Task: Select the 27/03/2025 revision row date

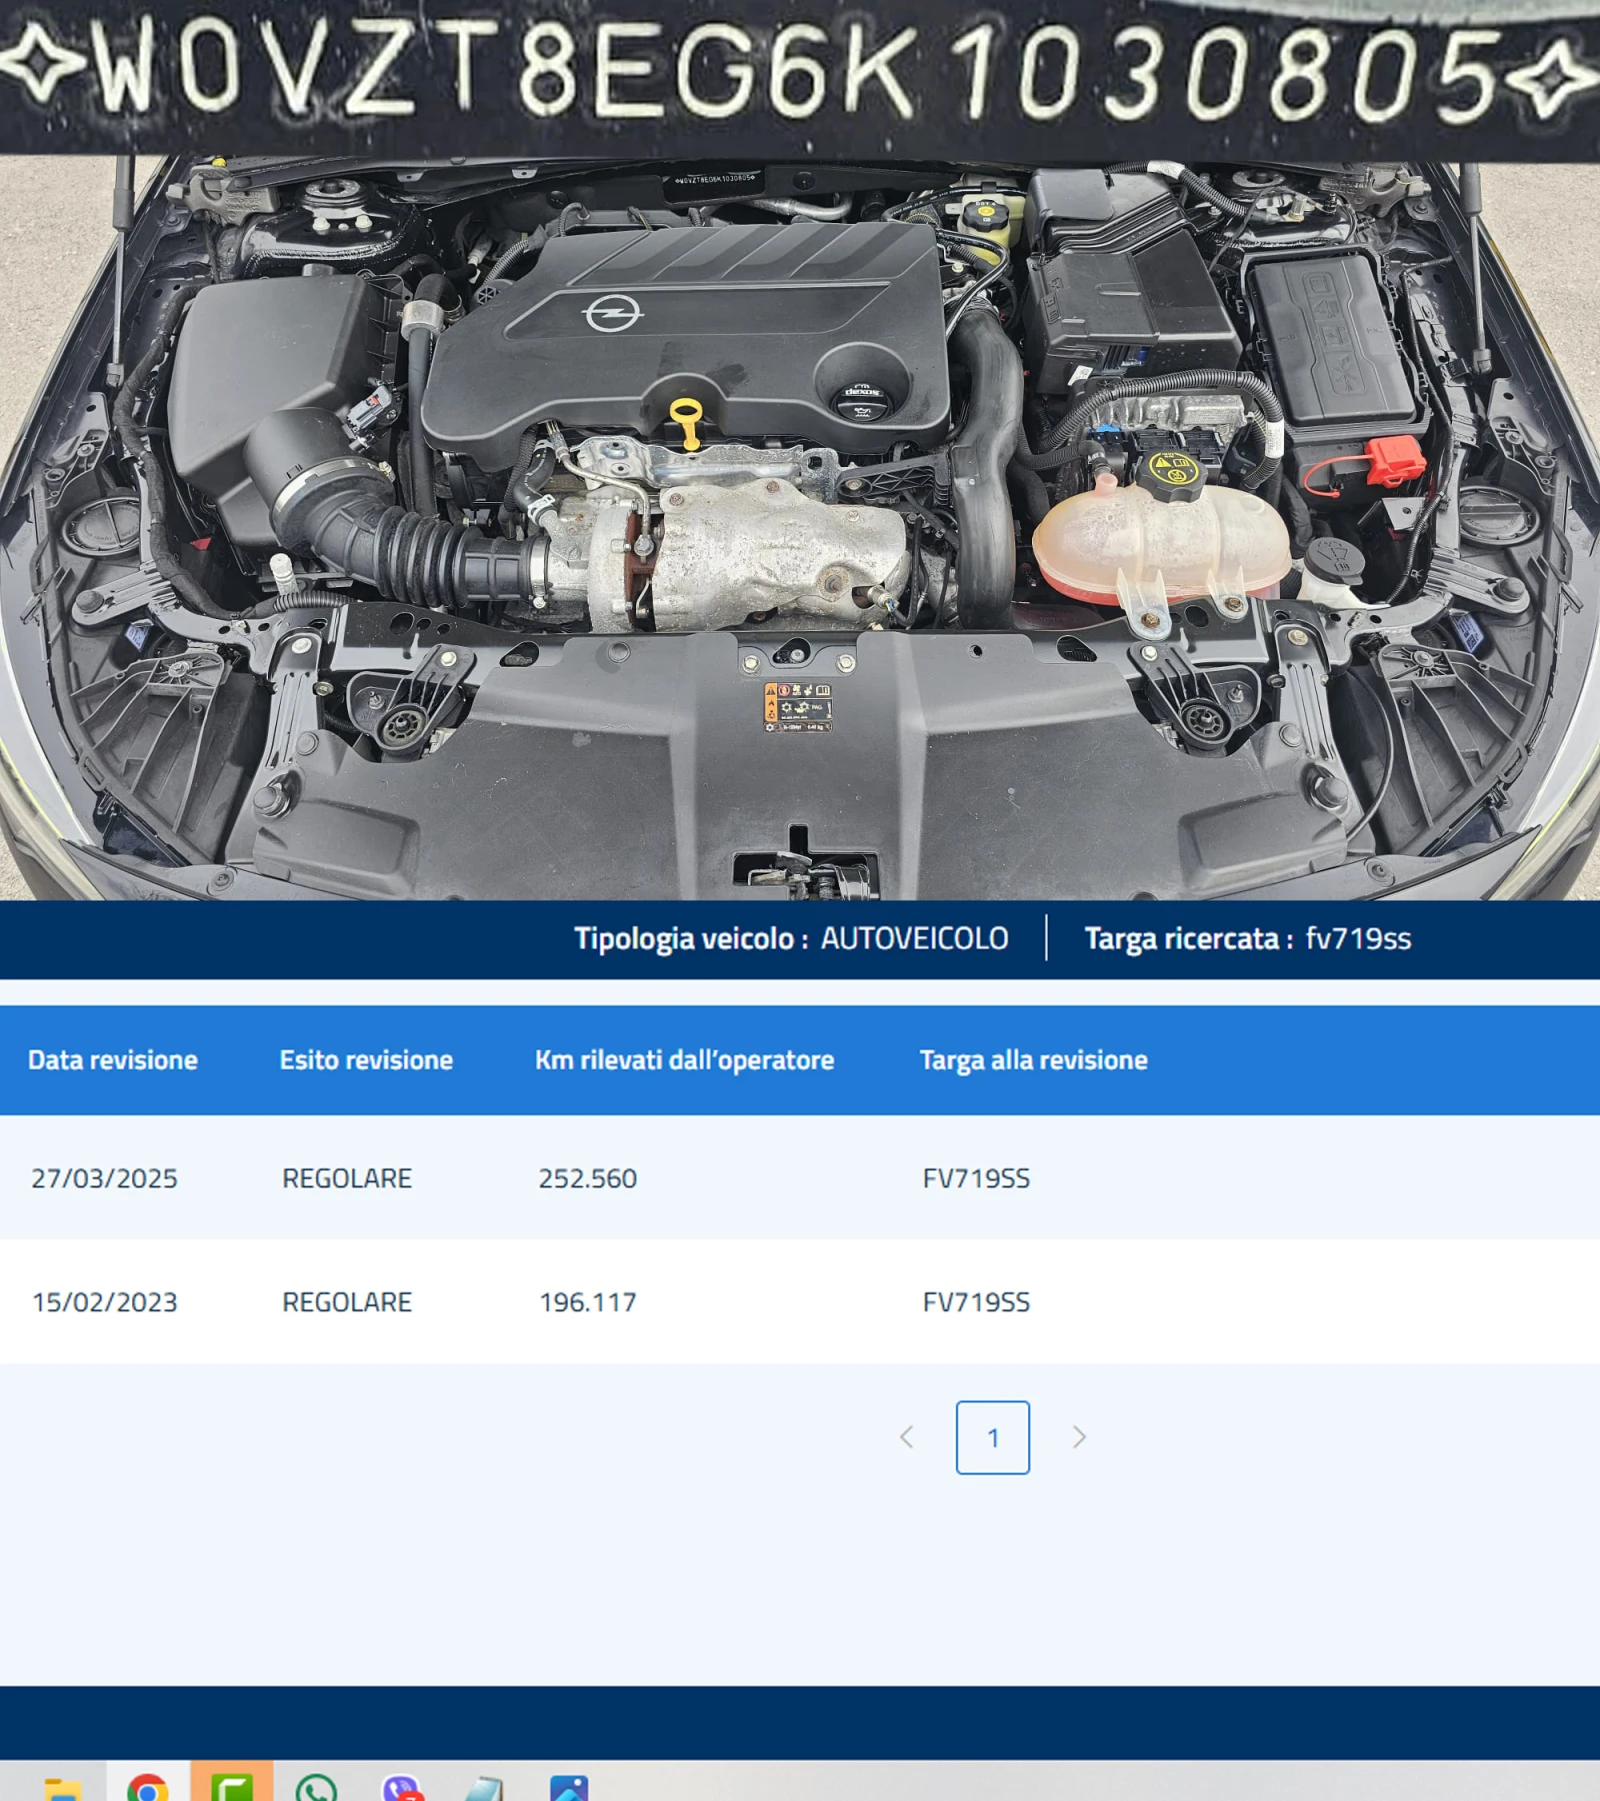Action: pyautogui.click(x=104, y=1179)
